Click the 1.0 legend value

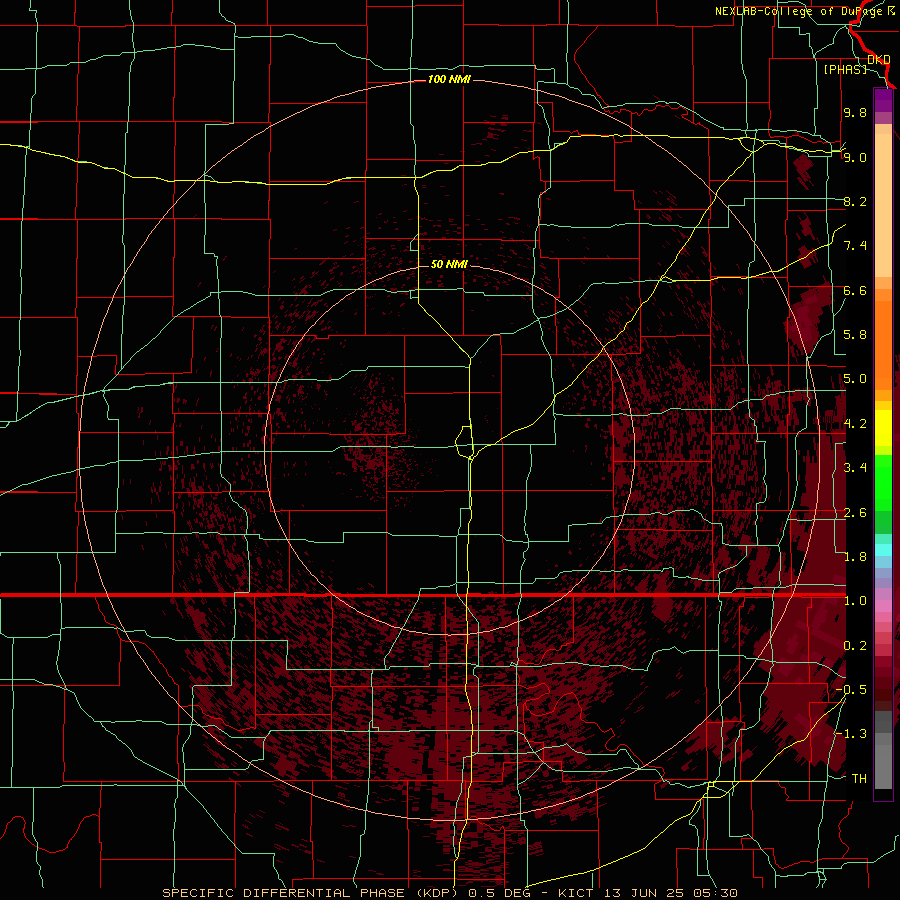pos(855,601)
